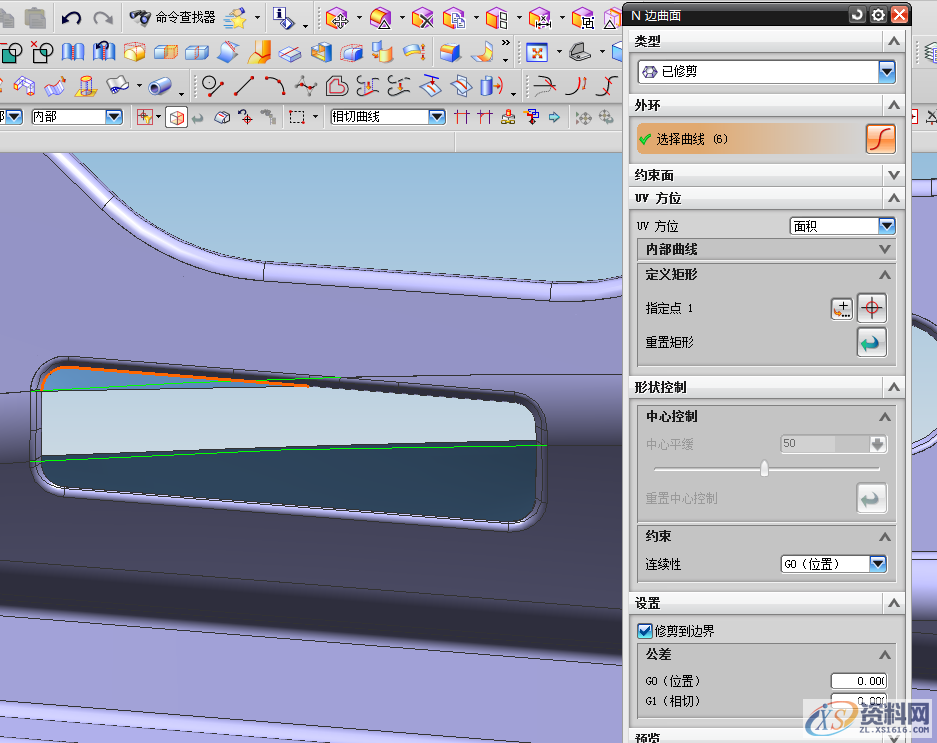Click the Undo arrow icon

[70, 17]
